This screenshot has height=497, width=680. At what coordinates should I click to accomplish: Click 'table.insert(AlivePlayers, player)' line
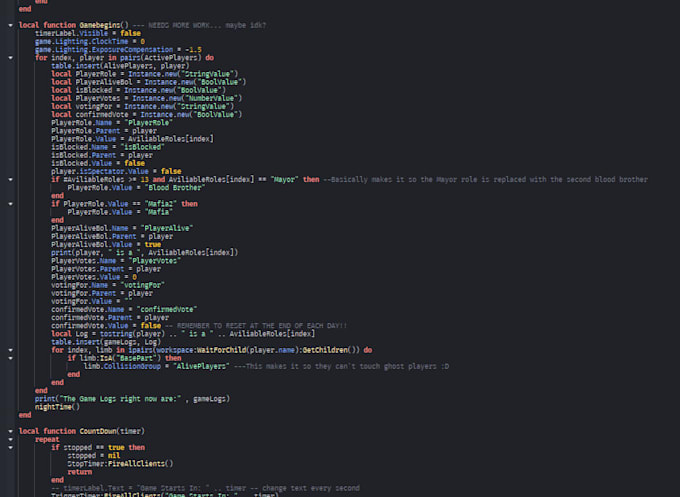pyautogui.click(x=120, y=66)
